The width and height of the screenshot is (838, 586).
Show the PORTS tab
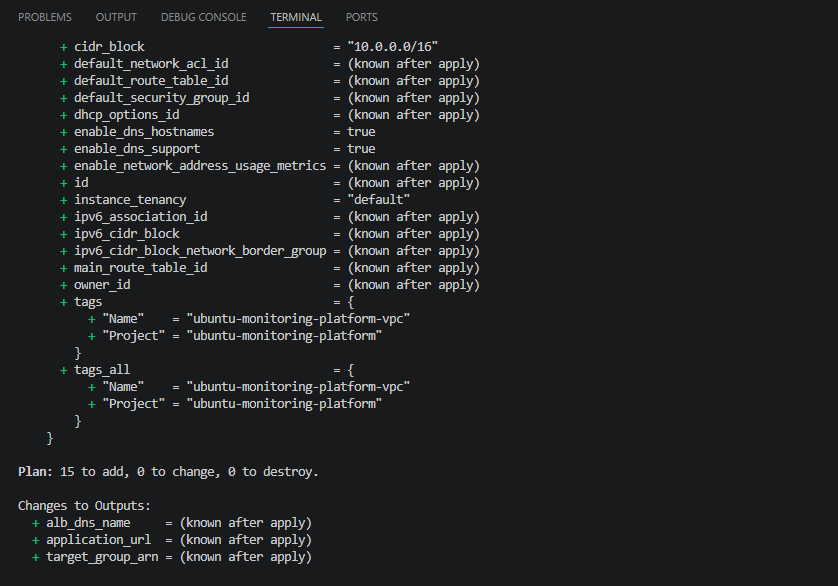click(x=361, y=17)
